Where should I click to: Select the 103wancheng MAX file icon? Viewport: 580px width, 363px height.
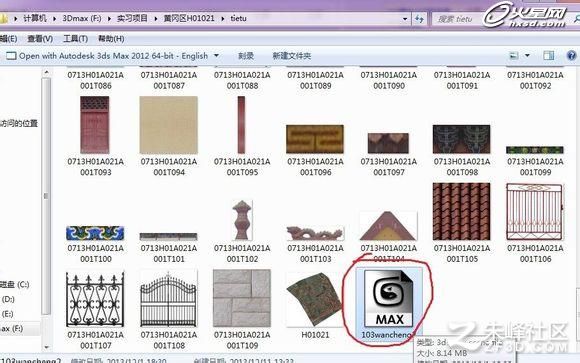click(388, 298)
